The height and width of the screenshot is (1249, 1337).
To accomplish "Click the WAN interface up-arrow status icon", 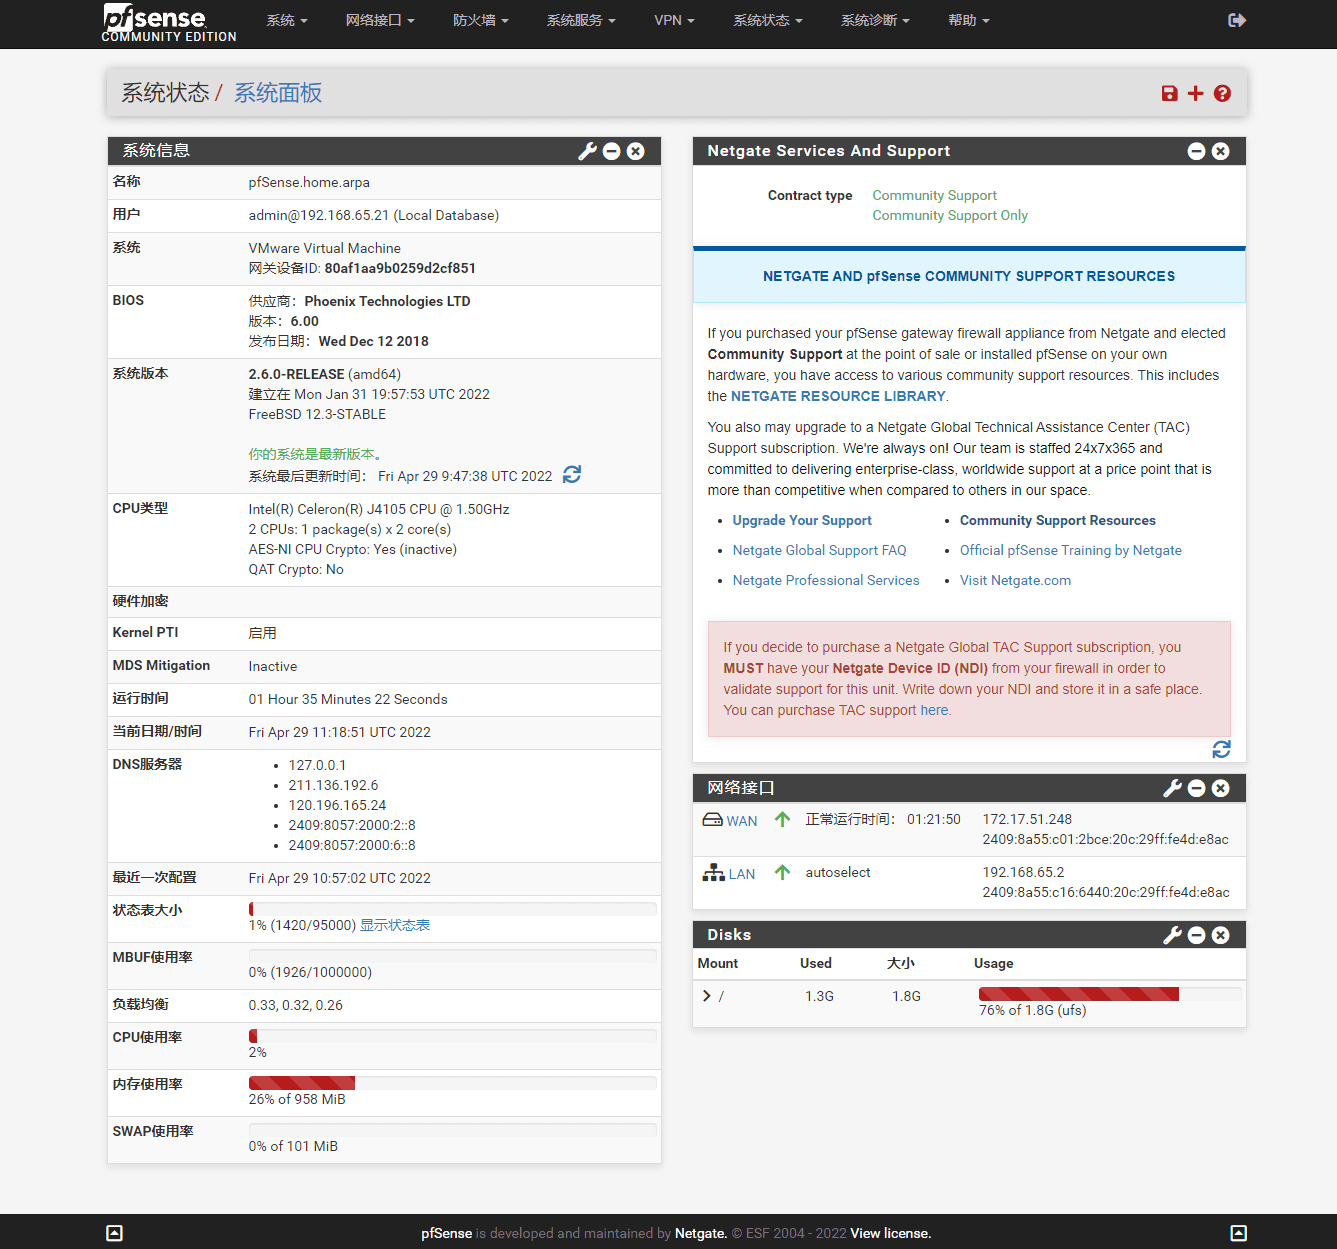I will [783, 820].
